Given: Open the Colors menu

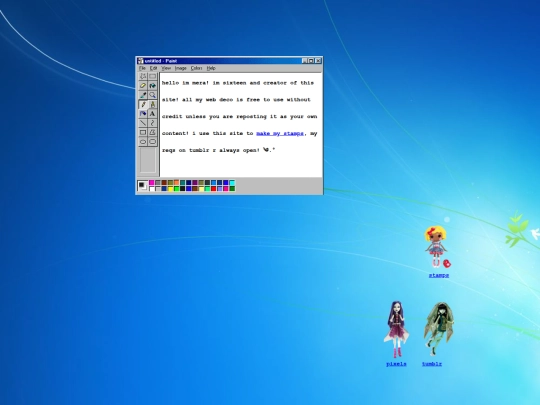Looking at the screenshot, I should [x=196, y=68].
